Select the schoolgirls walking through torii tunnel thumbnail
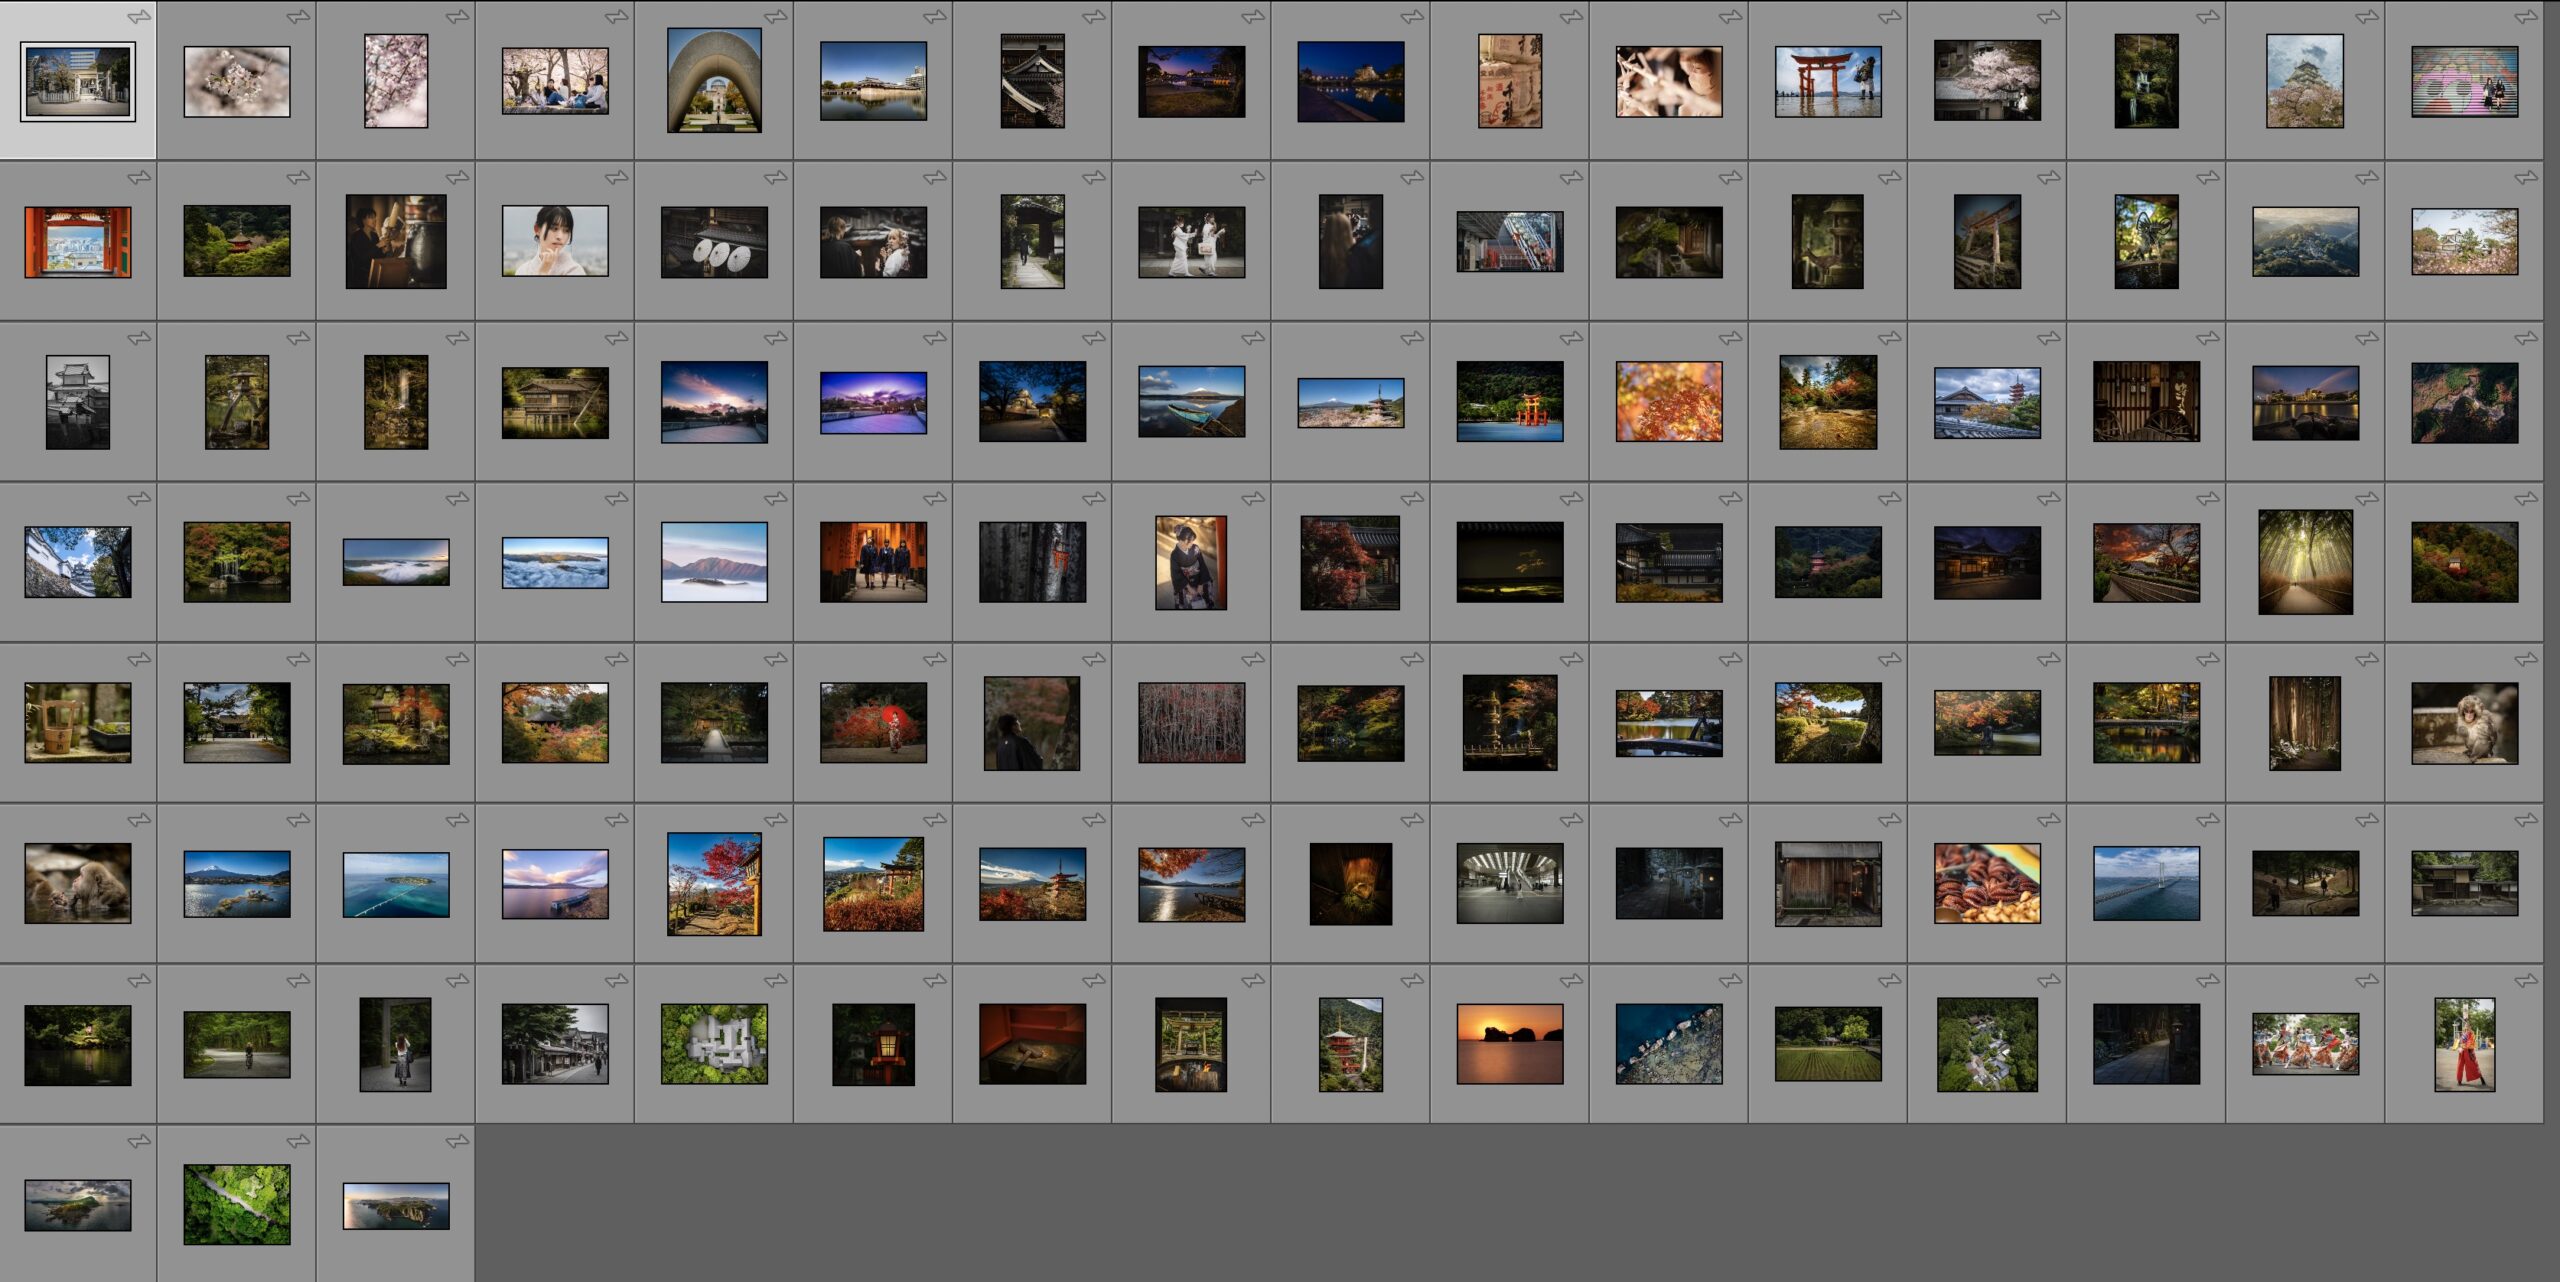The image size is (2560, 1282). click(873, 562)
